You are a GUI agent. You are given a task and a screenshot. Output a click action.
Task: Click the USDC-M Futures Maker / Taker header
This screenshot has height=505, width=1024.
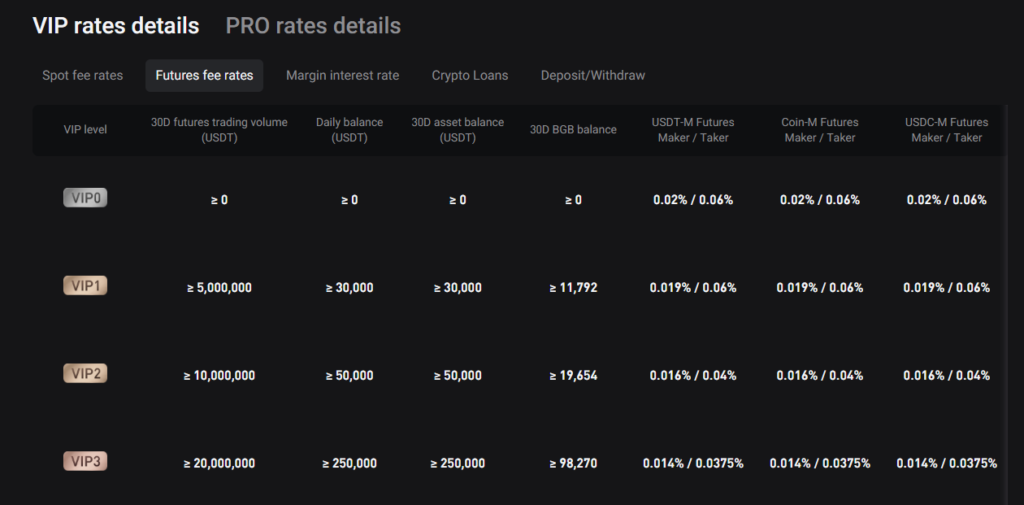coord(946,130)
